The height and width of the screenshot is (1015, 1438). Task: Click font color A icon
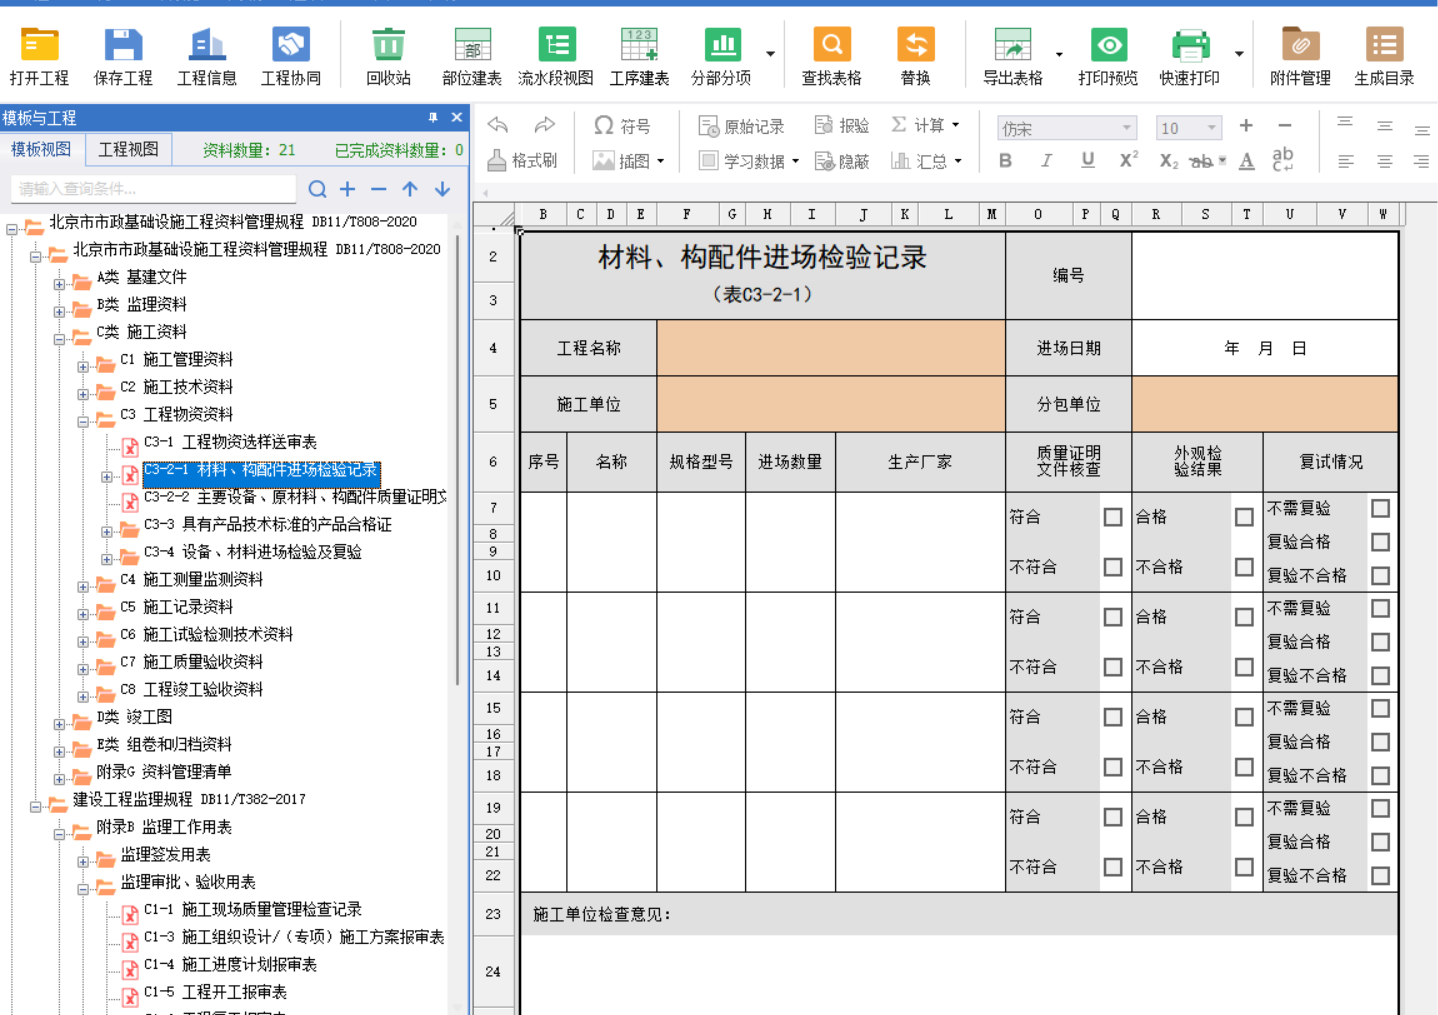click(1247, 161)
